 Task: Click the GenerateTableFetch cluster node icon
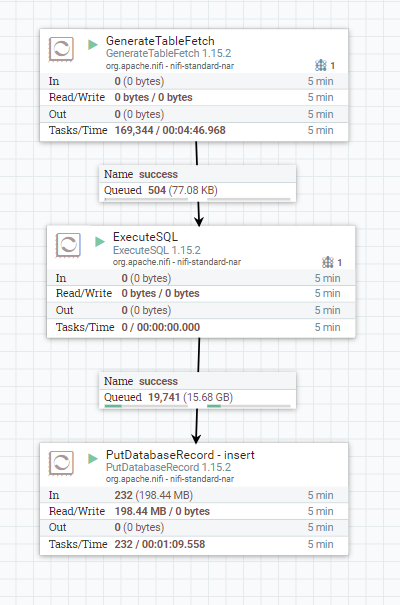click(x=321, y=65)
